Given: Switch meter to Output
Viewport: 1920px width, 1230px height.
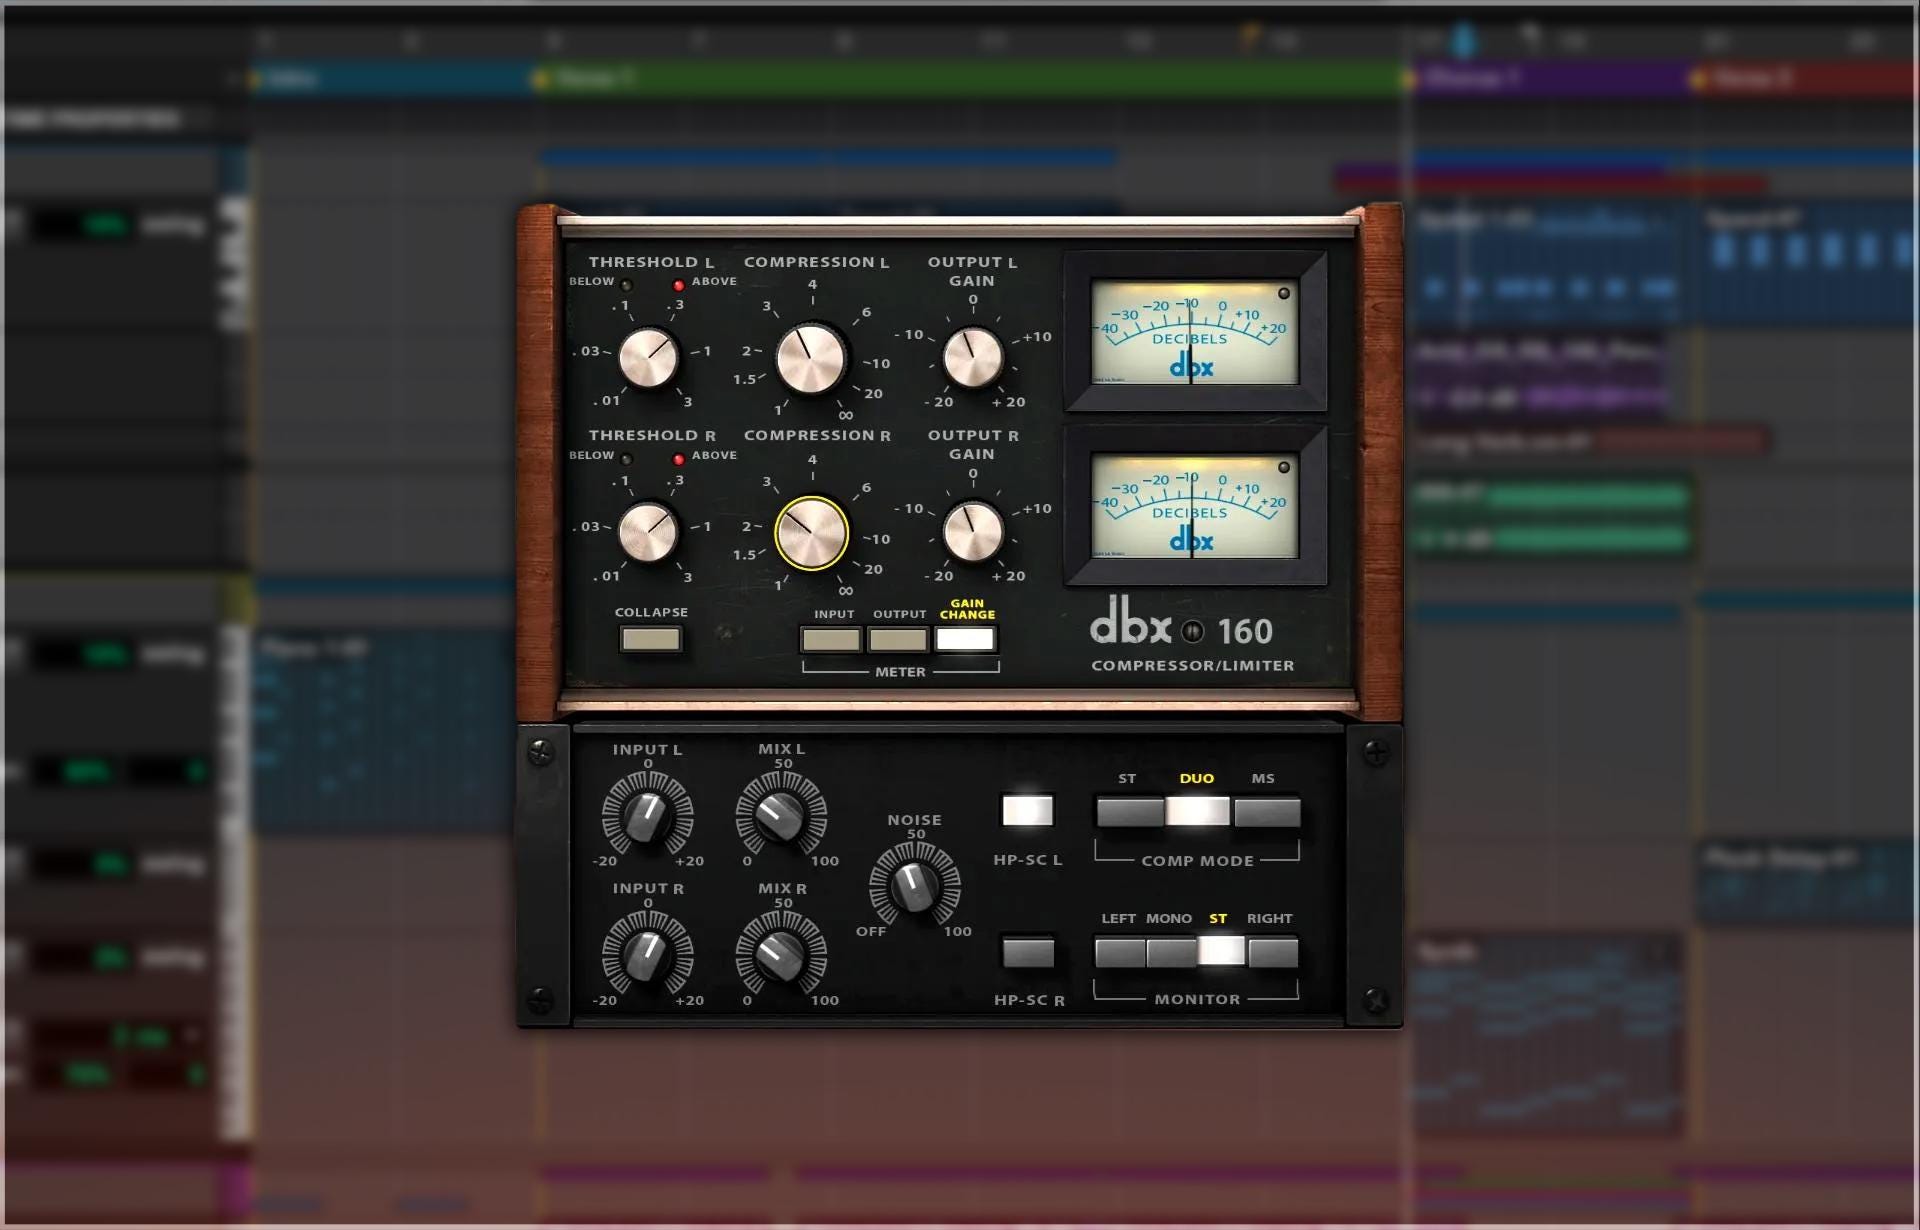Looking at the screenshot, I should pos(898,639).
